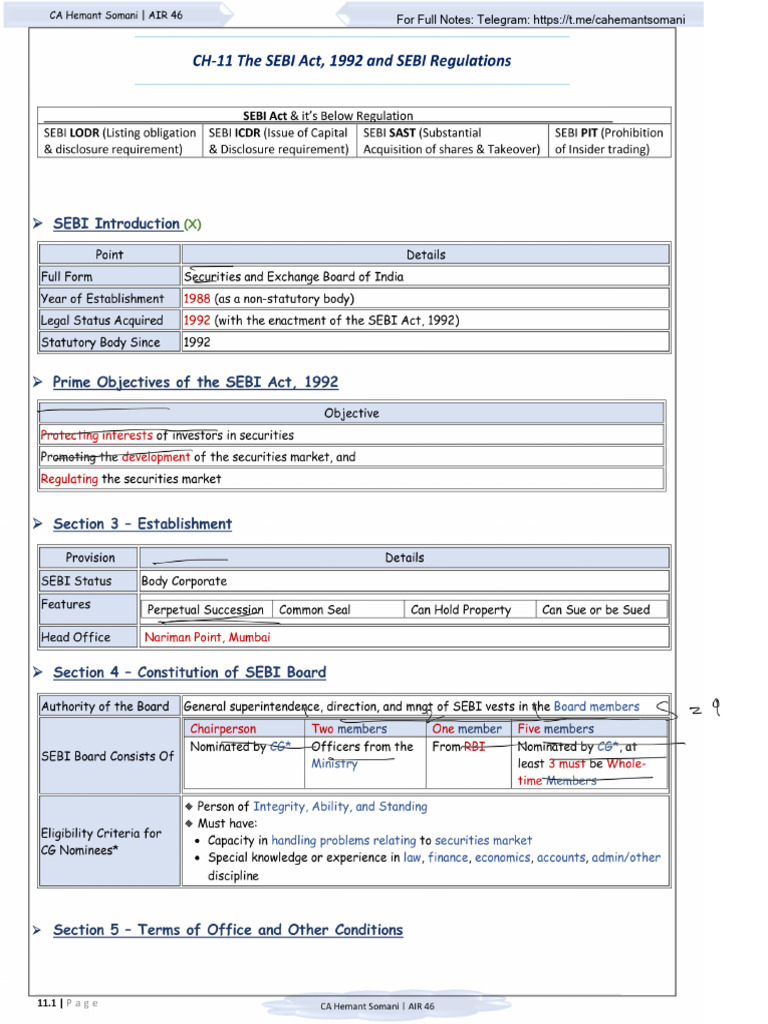Click the 'Five members' column heading
Screen dimensions: 768x1024
(x=556, y=728)
